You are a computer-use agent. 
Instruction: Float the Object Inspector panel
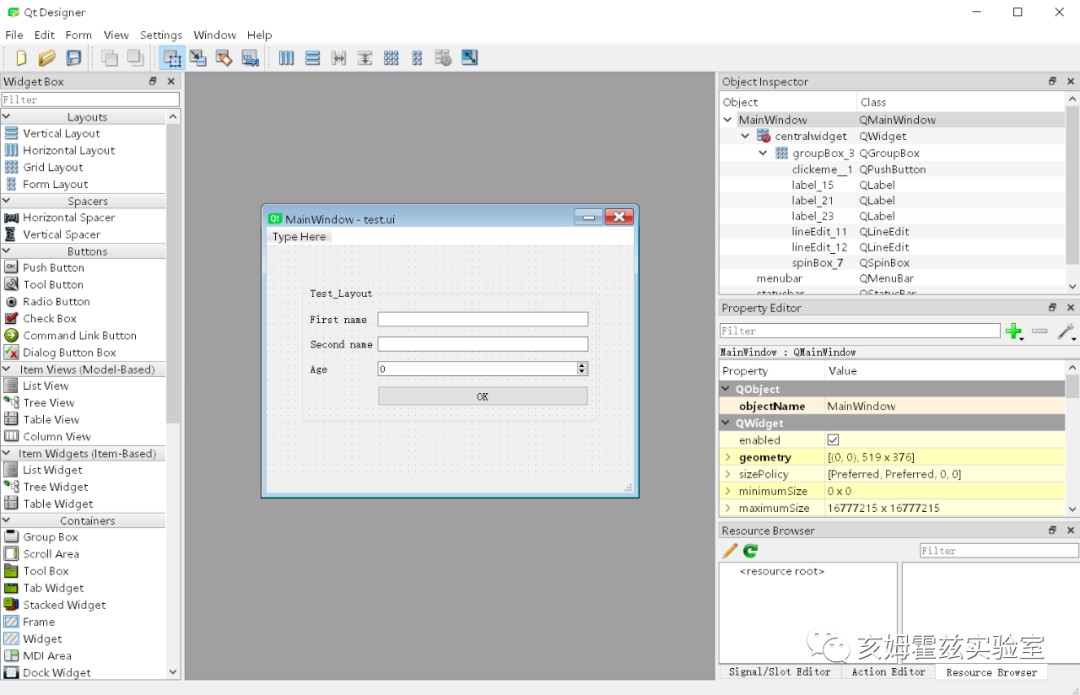pyautogui.click(x=1052, y=81)
